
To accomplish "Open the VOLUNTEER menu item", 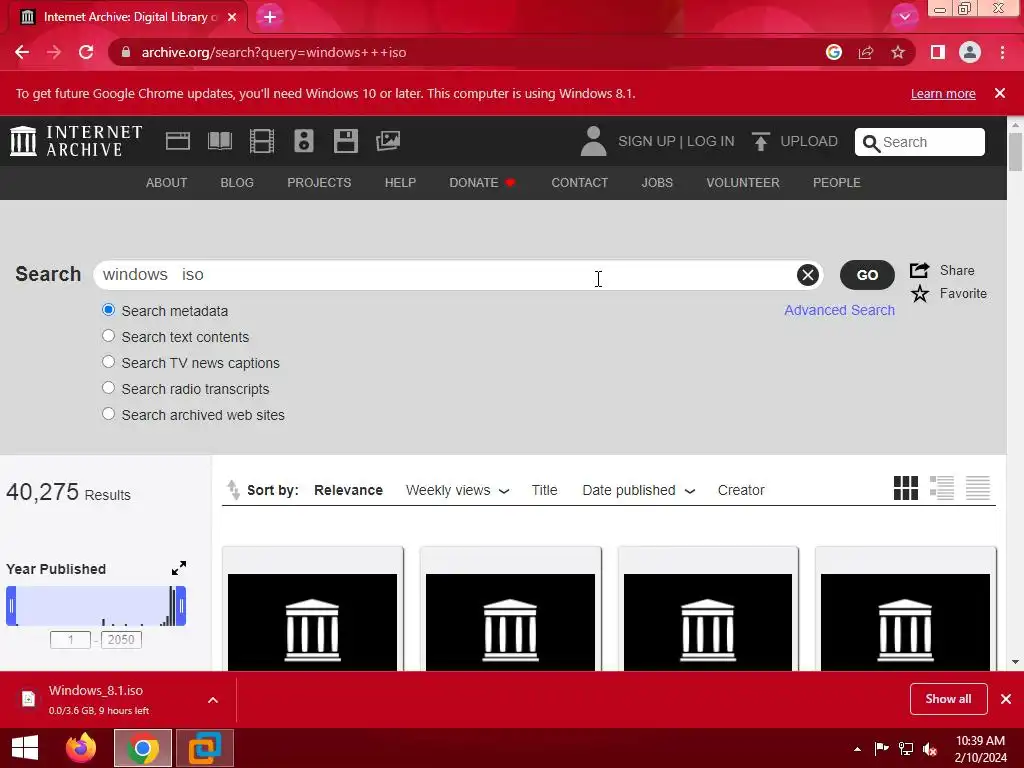I will 743,183.
